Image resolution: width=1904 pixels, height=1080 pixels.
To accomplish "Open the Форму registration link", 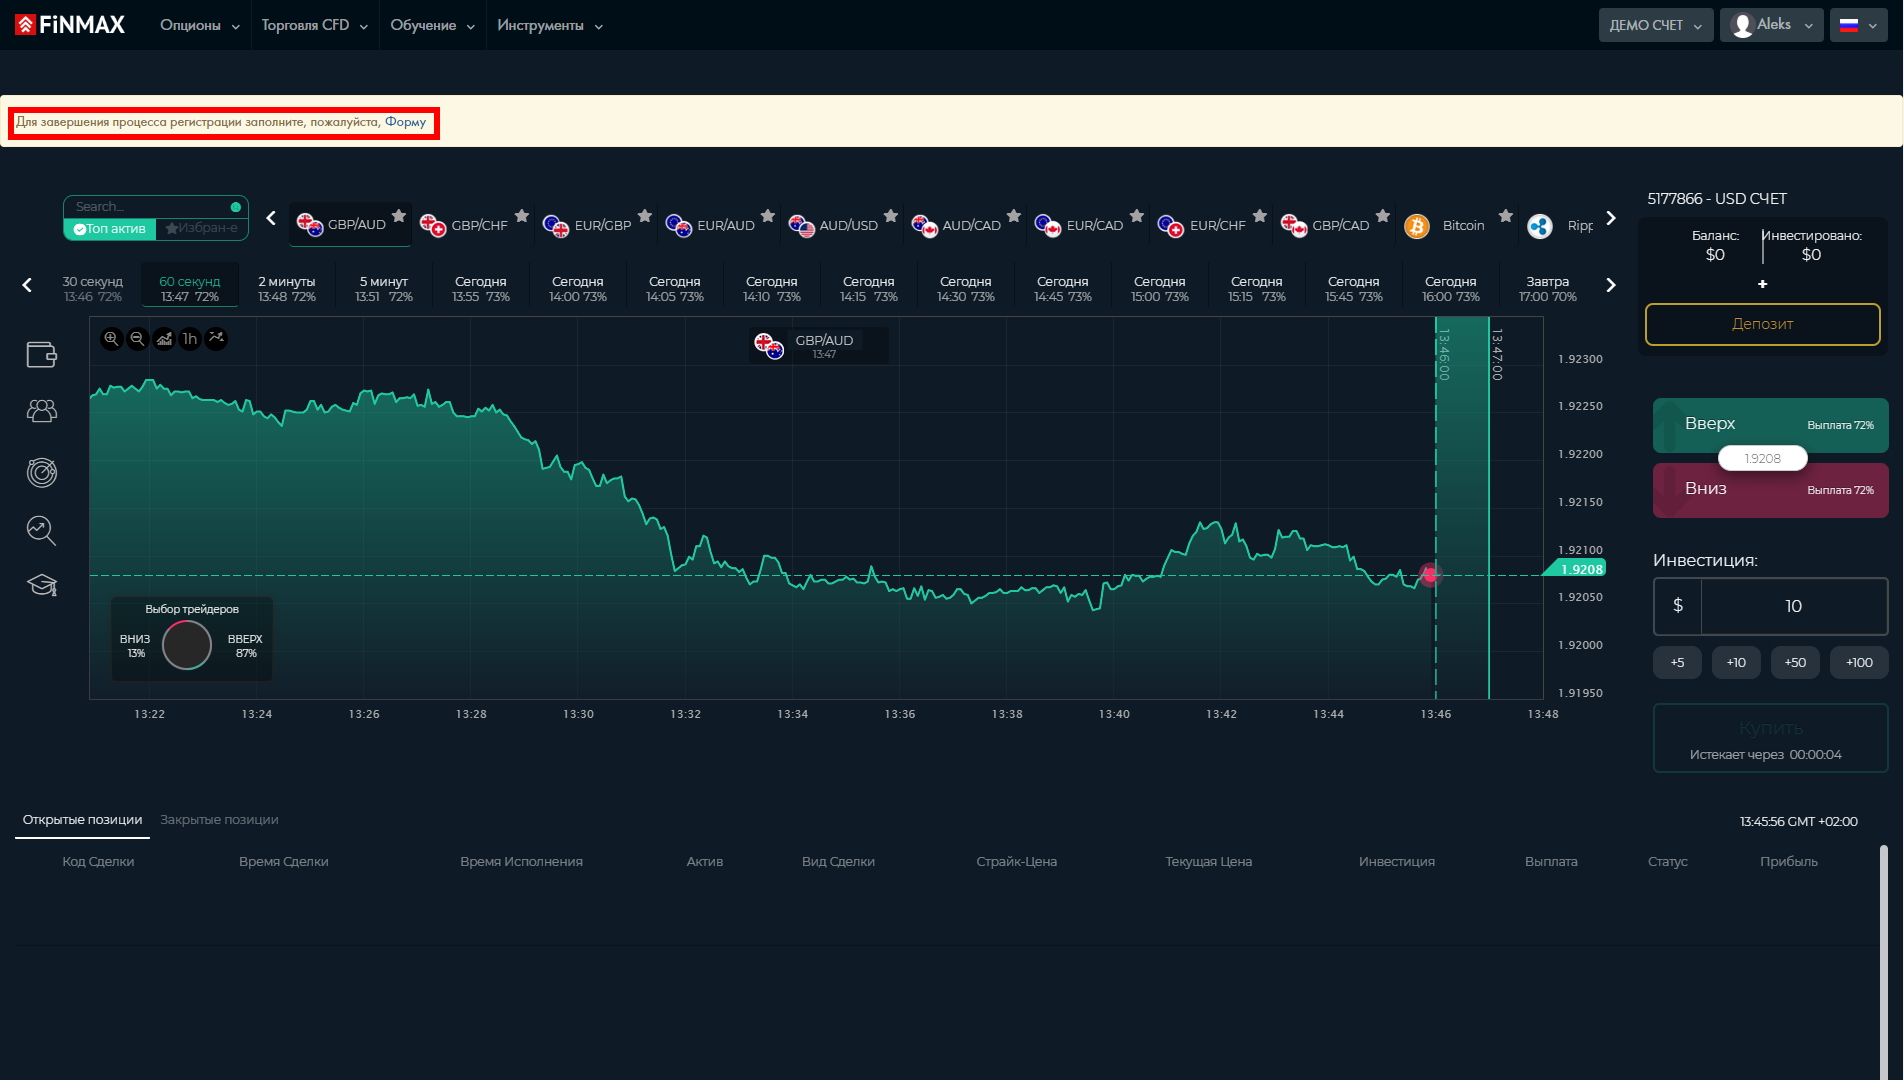I will [x=405, y=122].
